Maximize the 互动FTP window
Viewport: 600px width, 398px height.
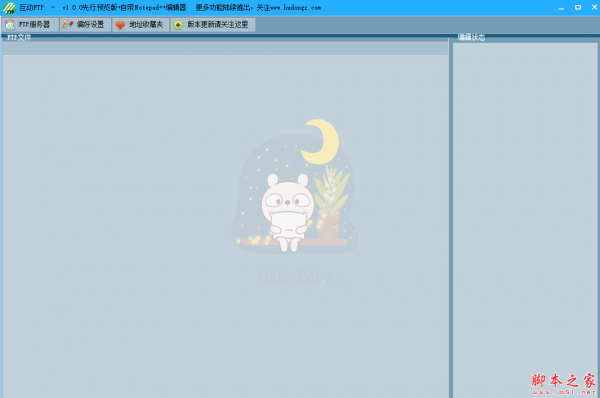point(578,7)
